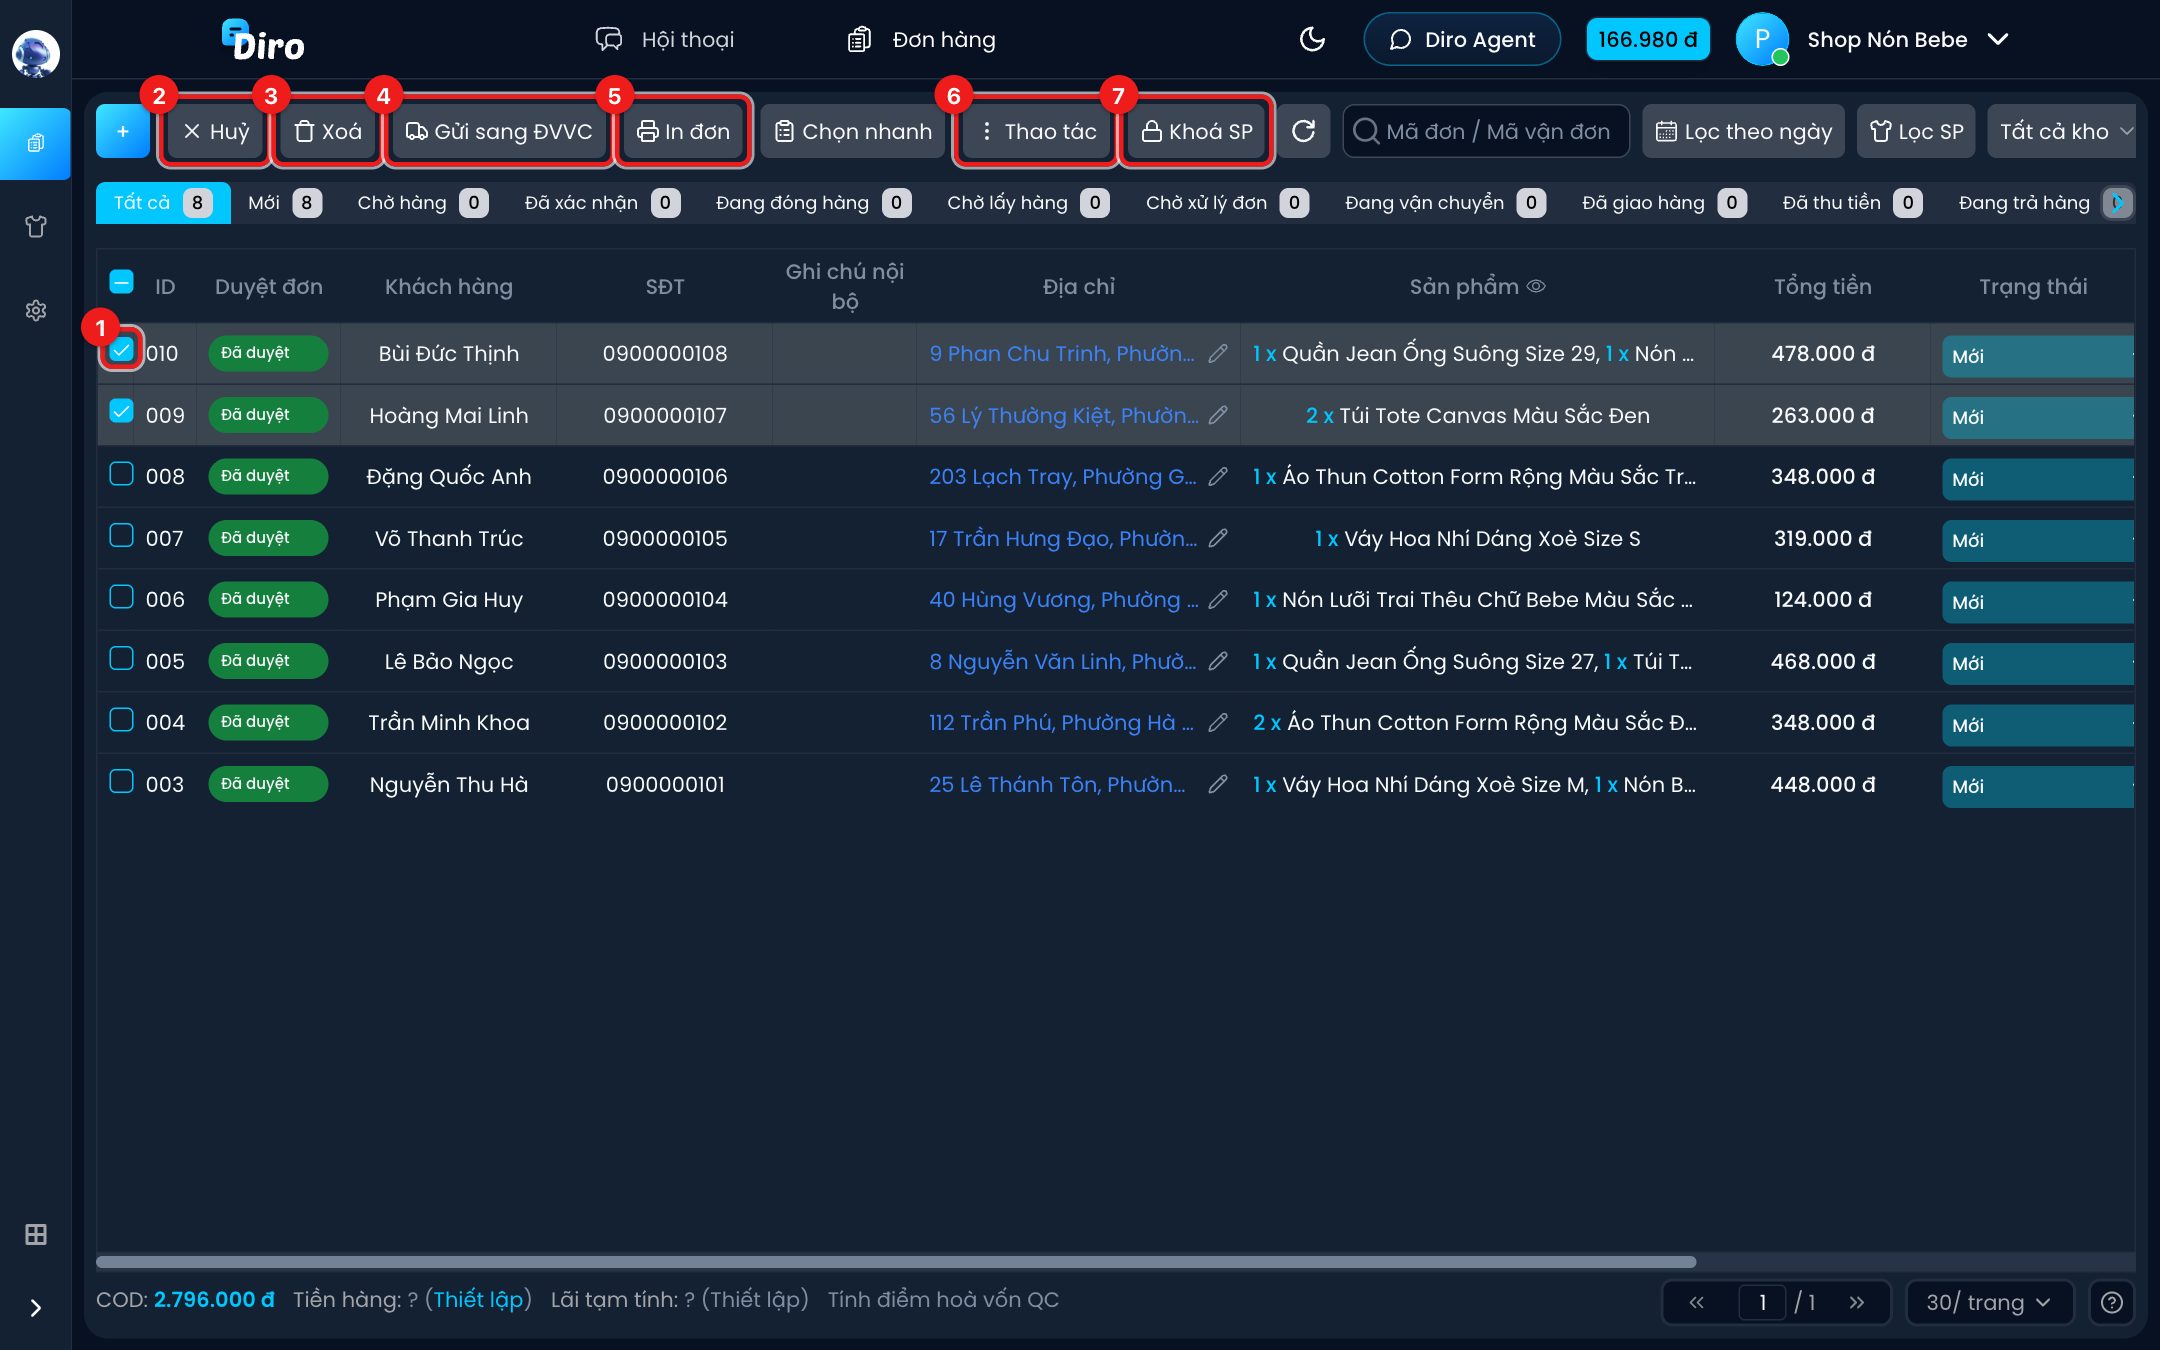Click the help question mark icon
Image resolution: width=2160 pixels, height=1350 pixels.
coord(2111,1303)
